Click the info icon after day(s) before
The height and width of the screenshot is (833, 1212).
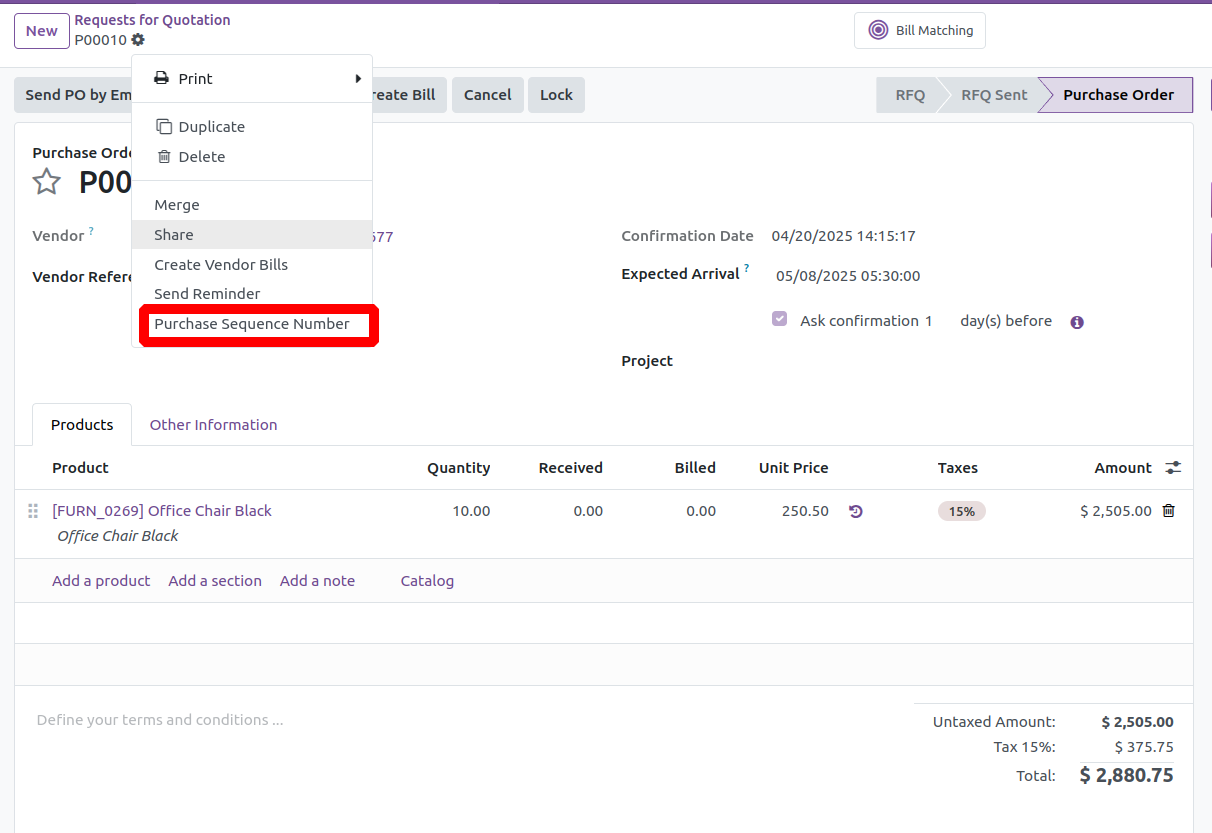tap(1077, 322)
